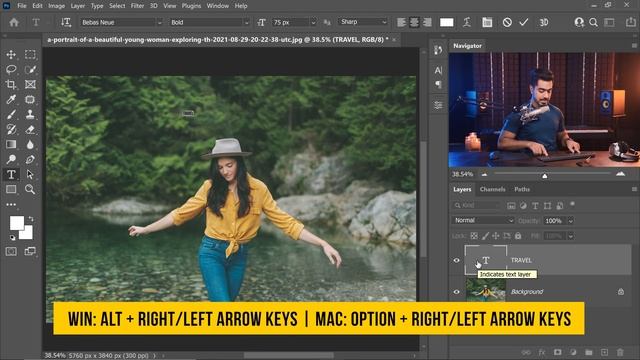640x360 pixels.
Task: Right align the text
Action: click(427, 22)
